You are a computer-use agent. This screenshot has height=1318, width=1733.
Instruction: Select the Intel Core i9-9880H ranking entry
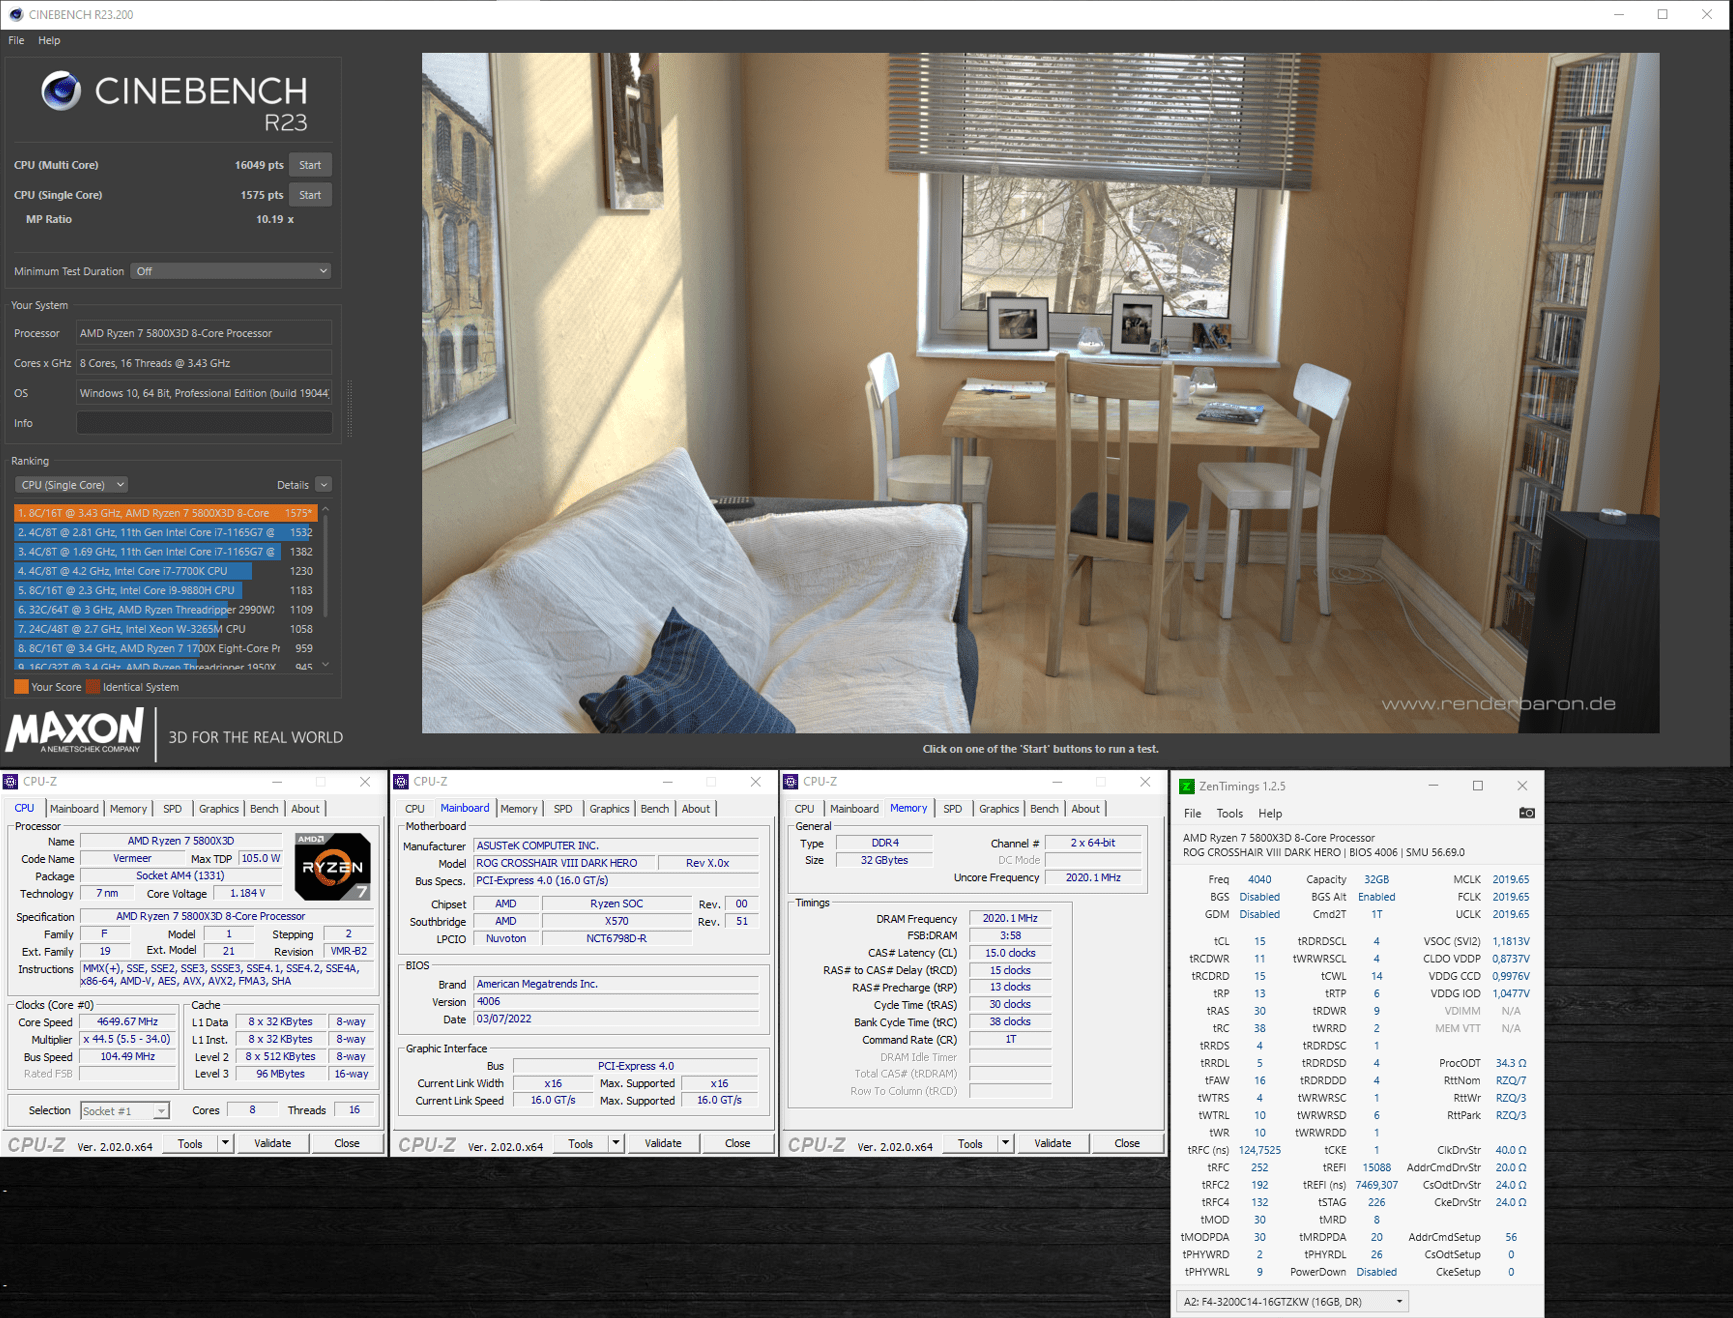tap(165, 590)
